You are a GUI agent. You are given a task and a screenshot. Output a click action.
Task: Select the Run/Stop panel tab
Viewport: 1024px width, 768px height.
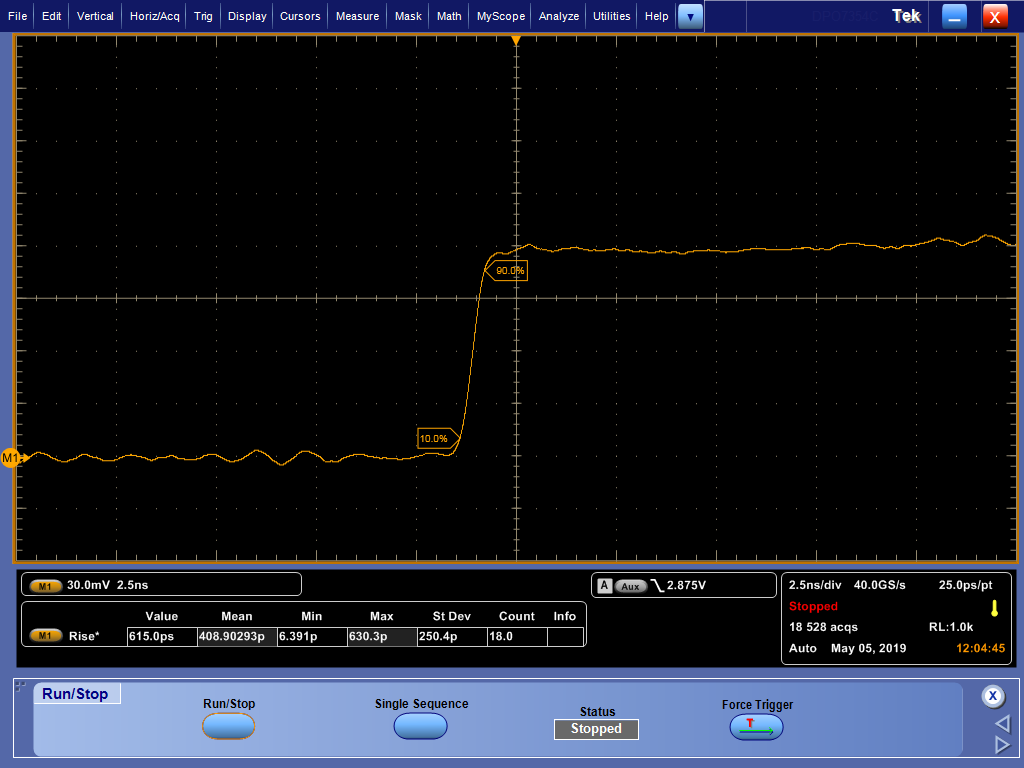(x=76, y=694)
